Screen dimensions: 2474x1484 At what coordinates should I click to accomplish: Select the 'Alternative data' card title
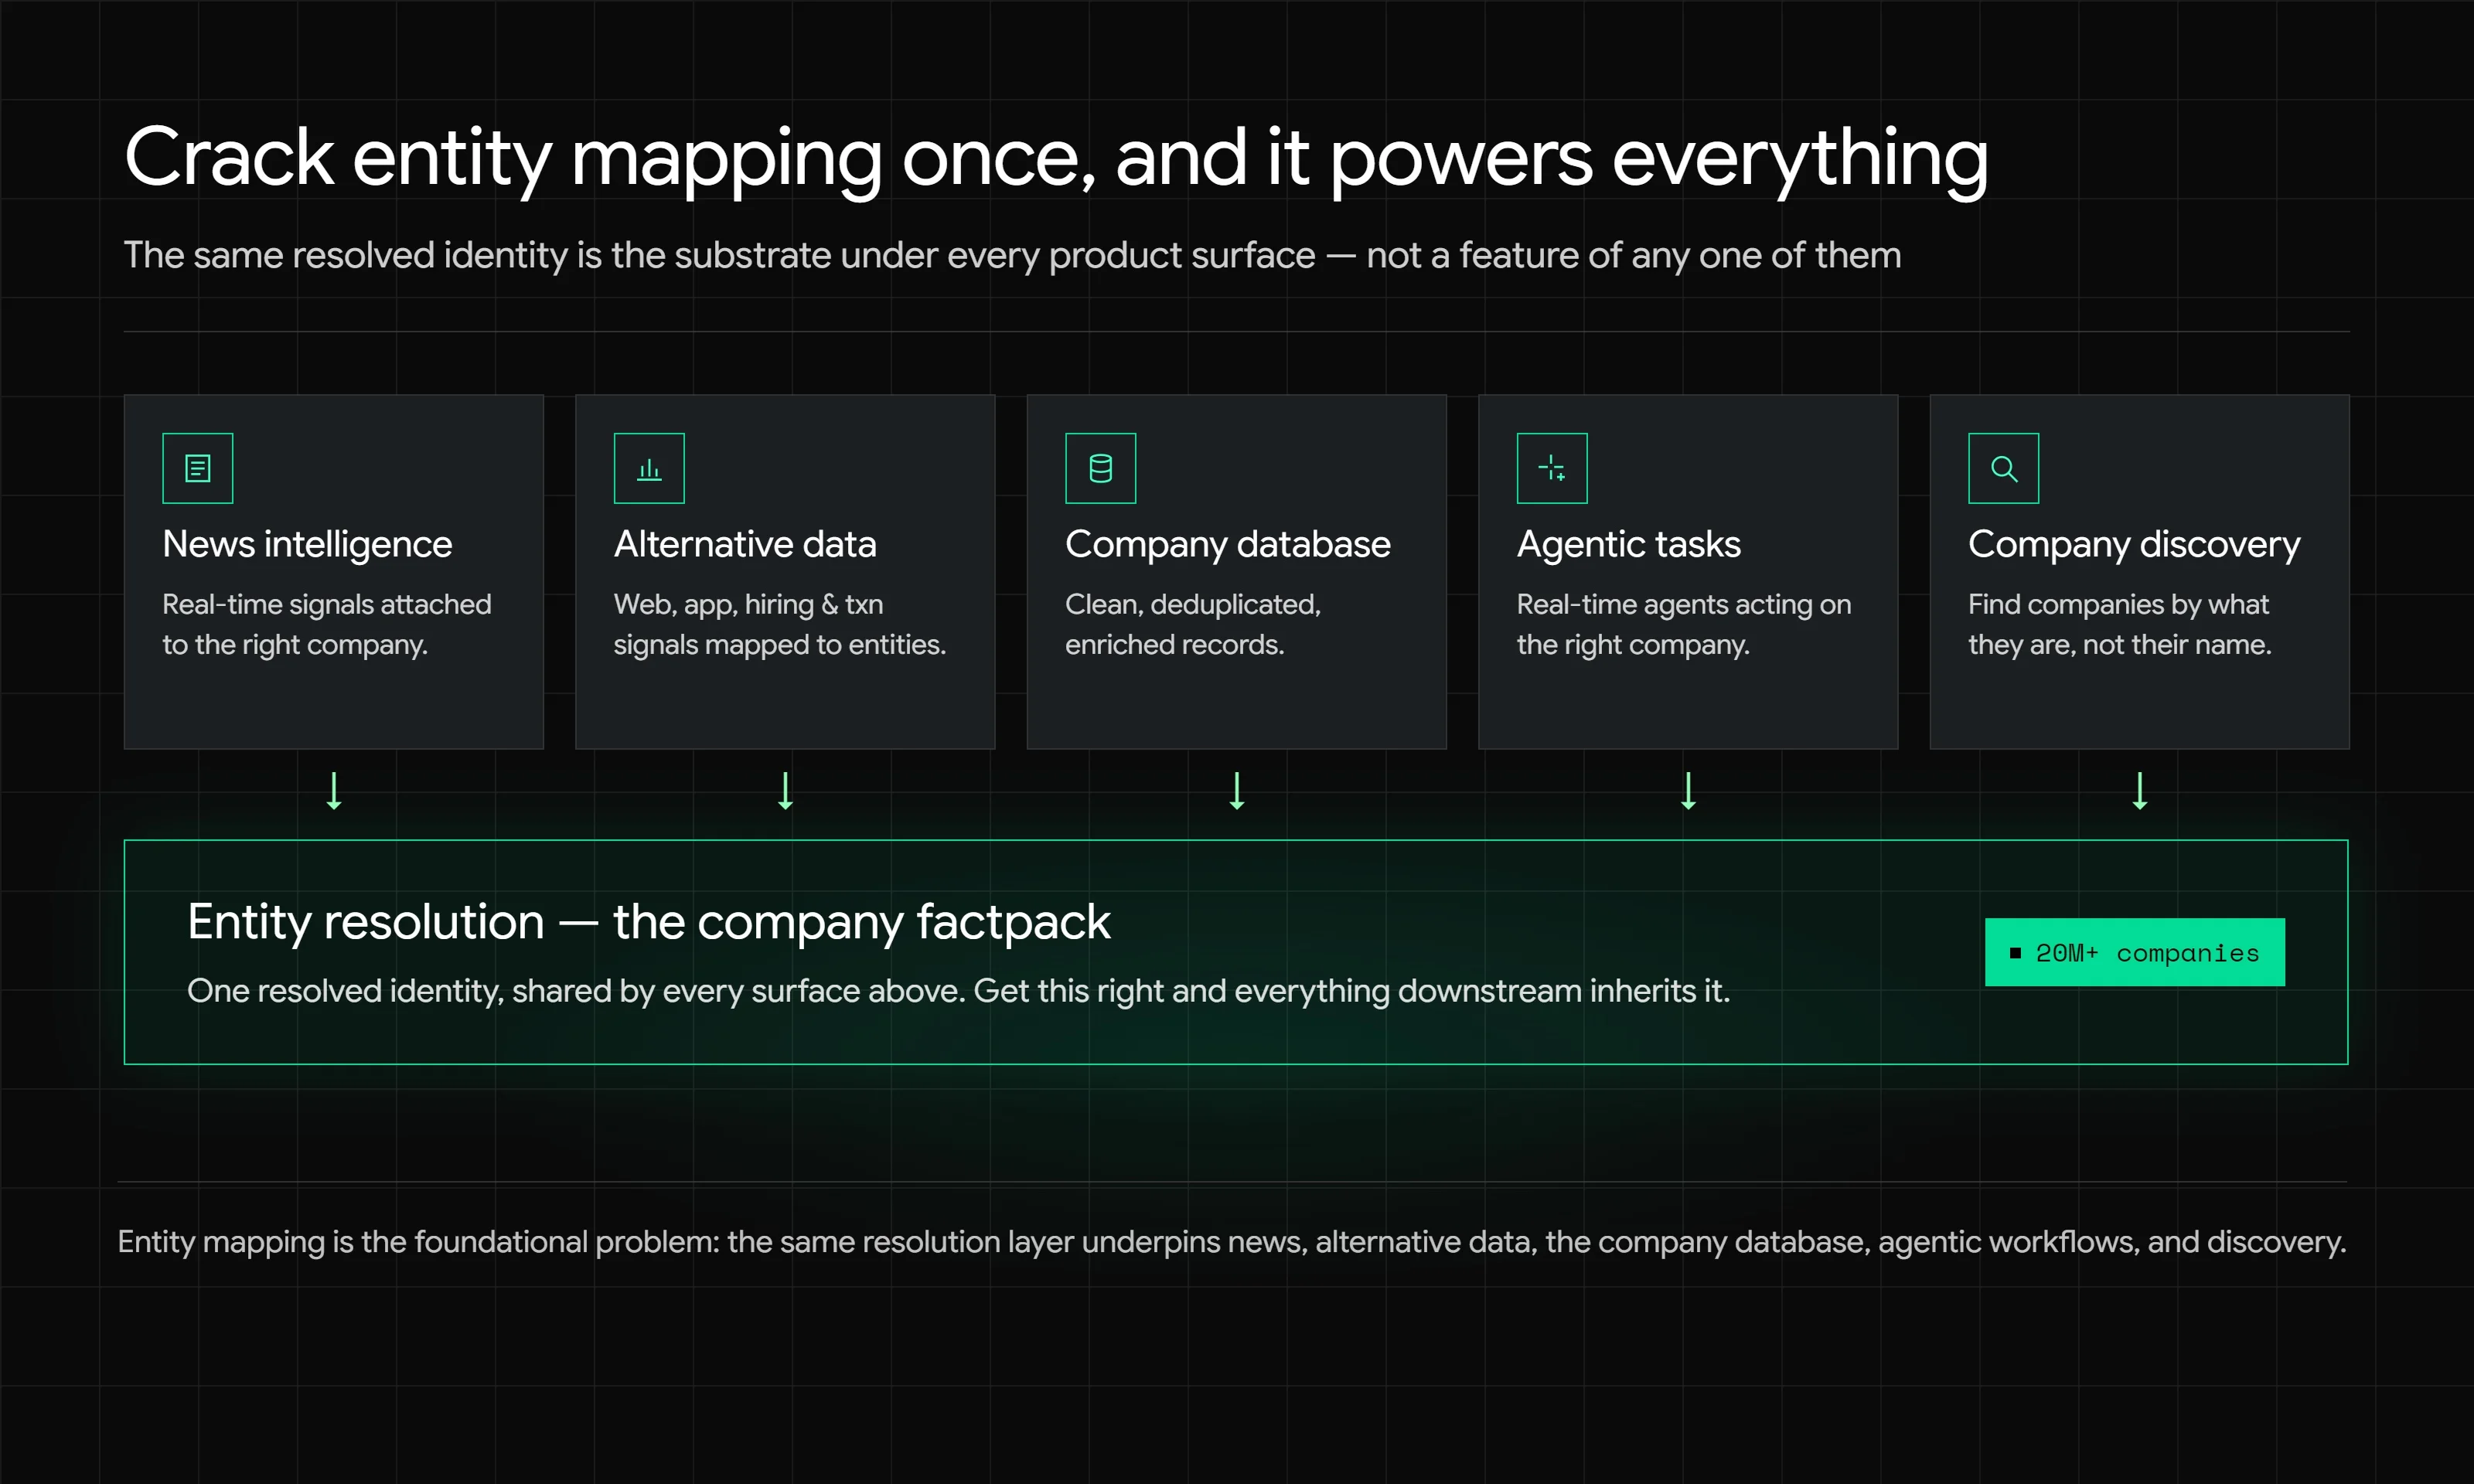click(745, 544)
